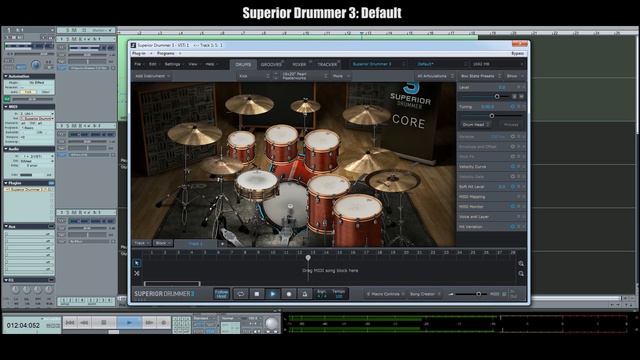Select the kick drum on the kit

[287, 206]
